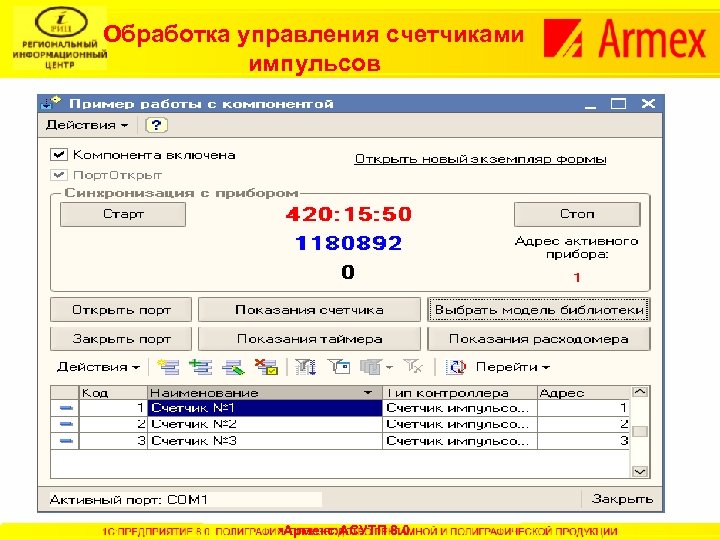Click the scroll down arrow of the list

[640, 471]
